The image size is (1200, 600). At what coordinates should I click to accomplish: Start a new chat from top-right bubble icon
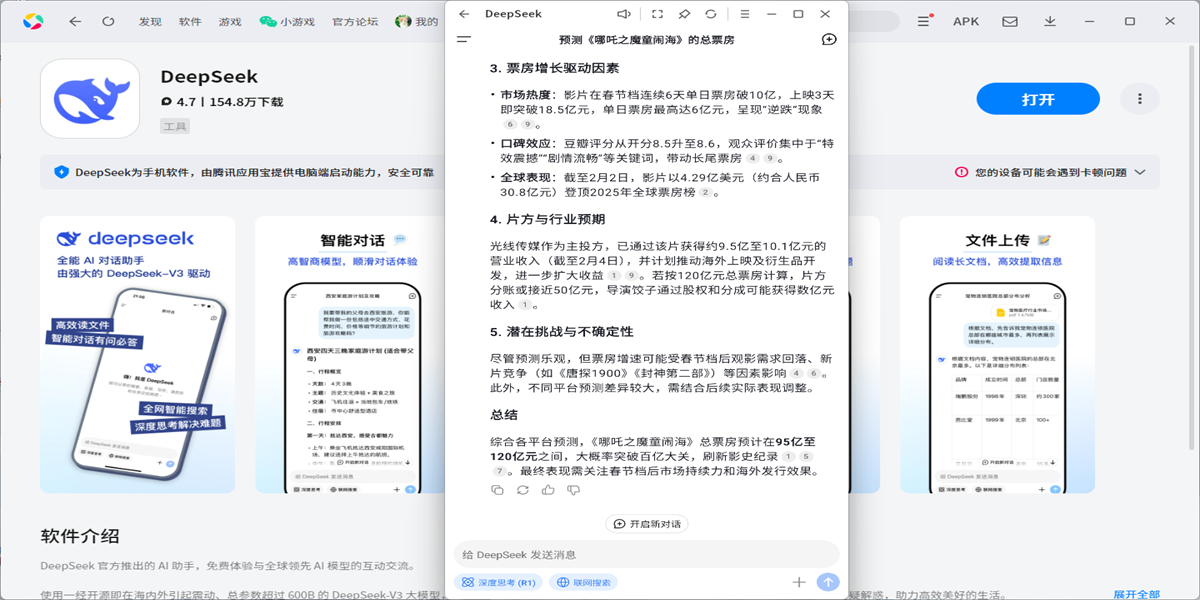pos(828,40)
